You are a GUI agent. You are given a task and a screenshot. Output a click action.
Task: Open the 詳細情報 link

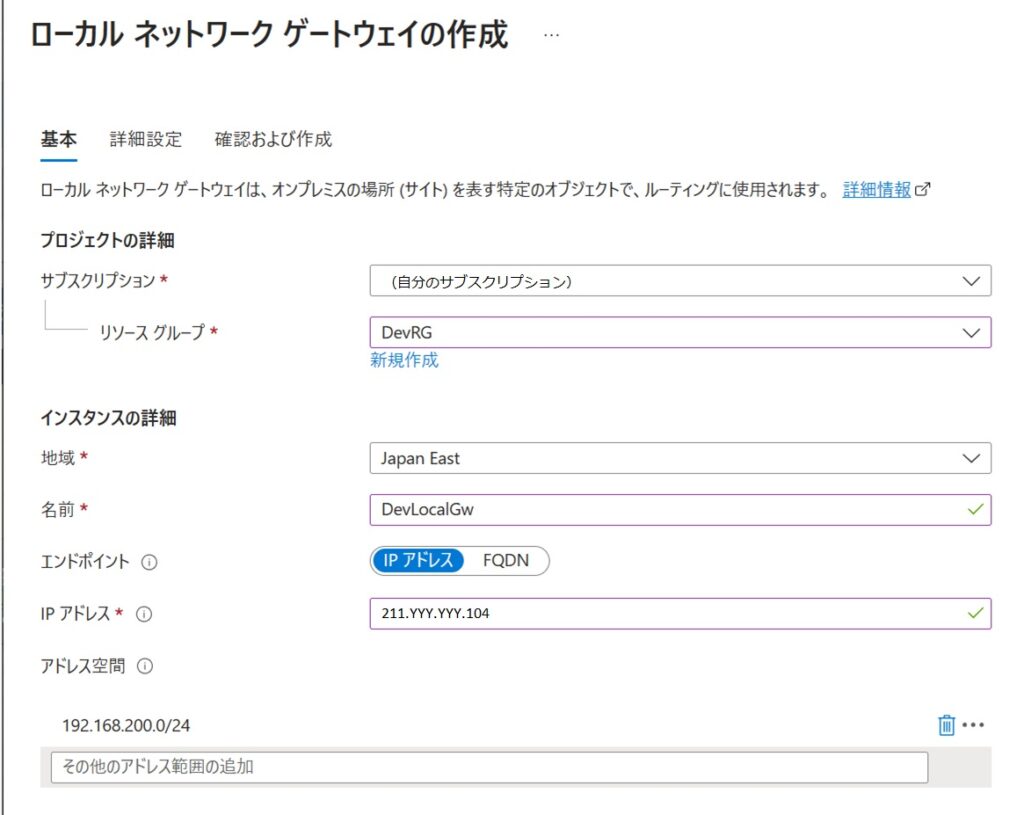tap(876, 190)
